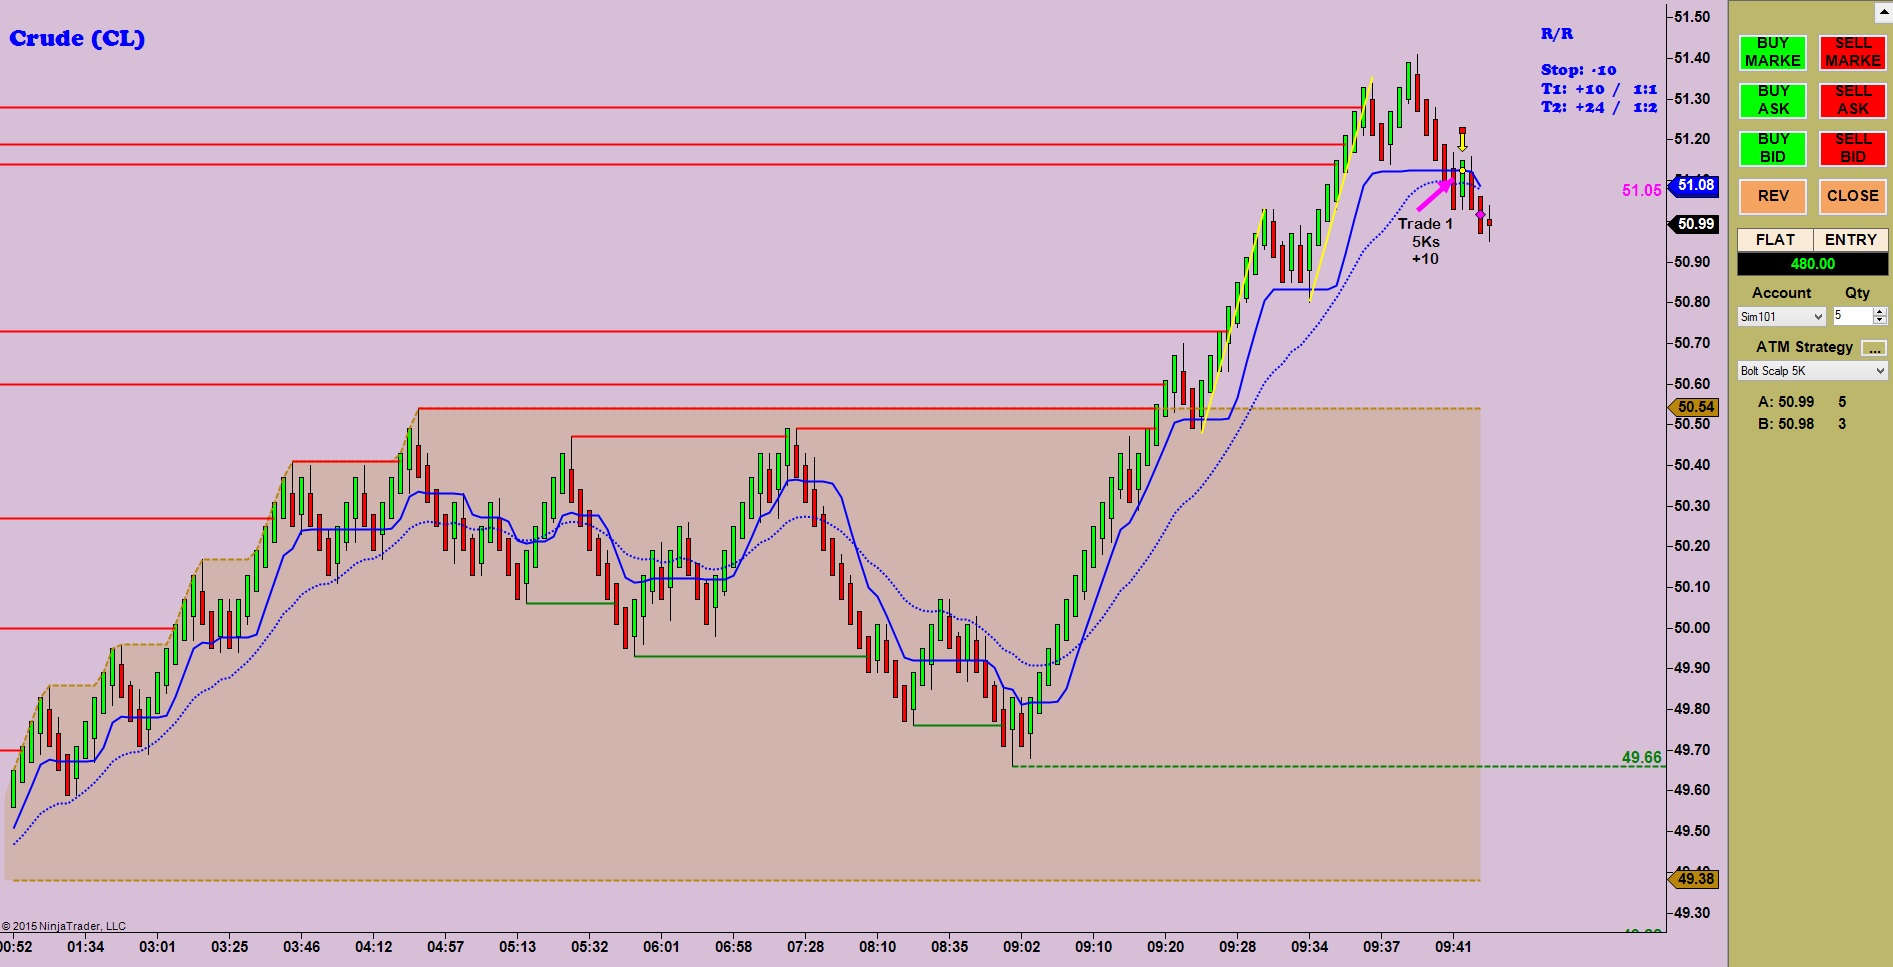Image resolution: width=1893 pixels, height=967 pixels.
Task: Open ATM Strategy ellipsis settings button
Action: (x=1874, y=348)
